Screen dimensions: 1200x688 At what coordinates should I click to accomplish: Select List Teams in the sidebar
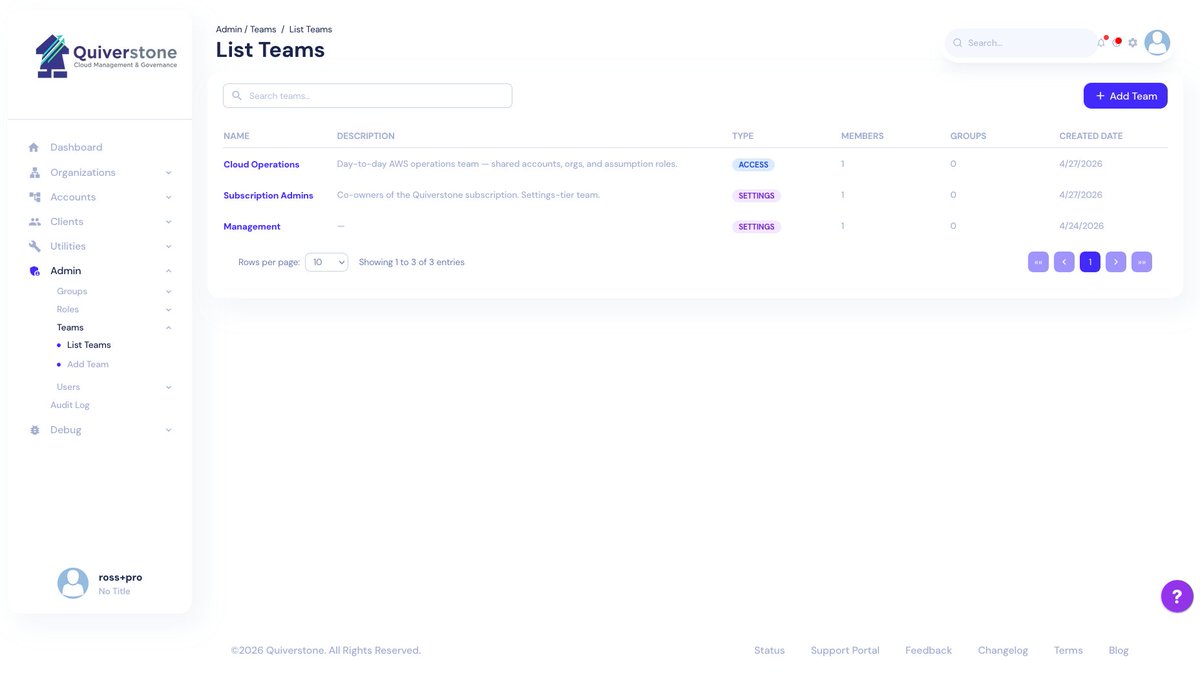click(89, 345)
